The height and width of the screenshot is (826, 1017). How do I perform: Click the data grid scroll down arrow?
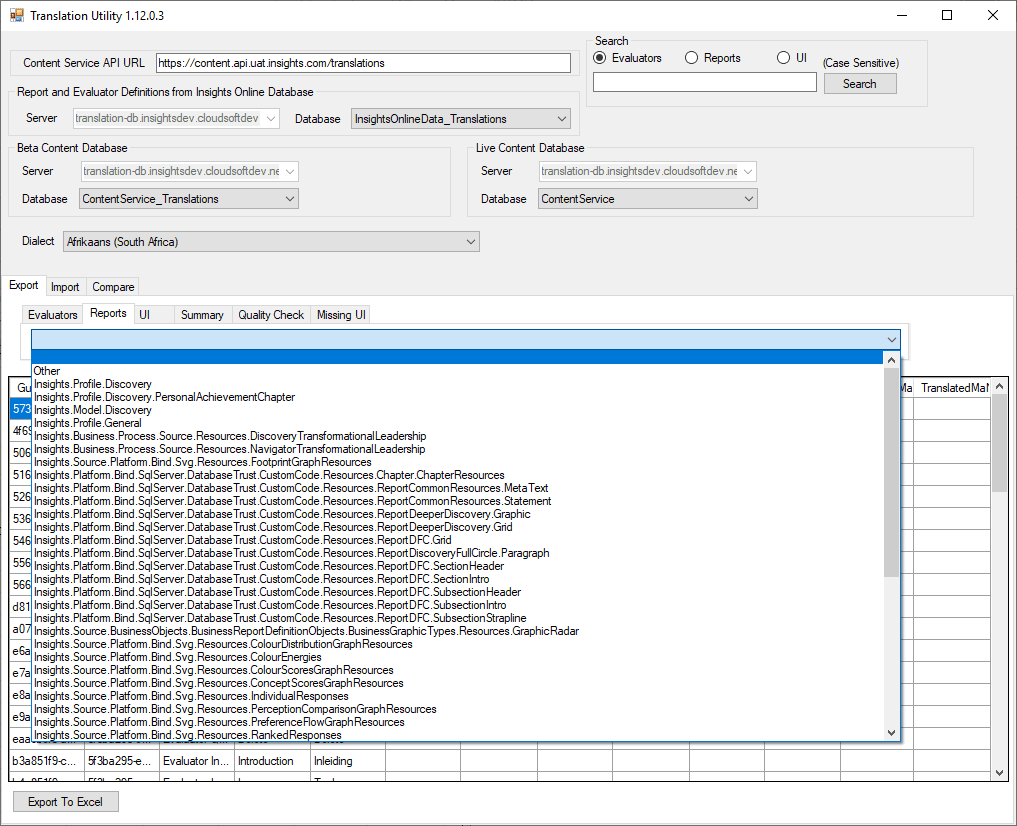tap(999, 772)
